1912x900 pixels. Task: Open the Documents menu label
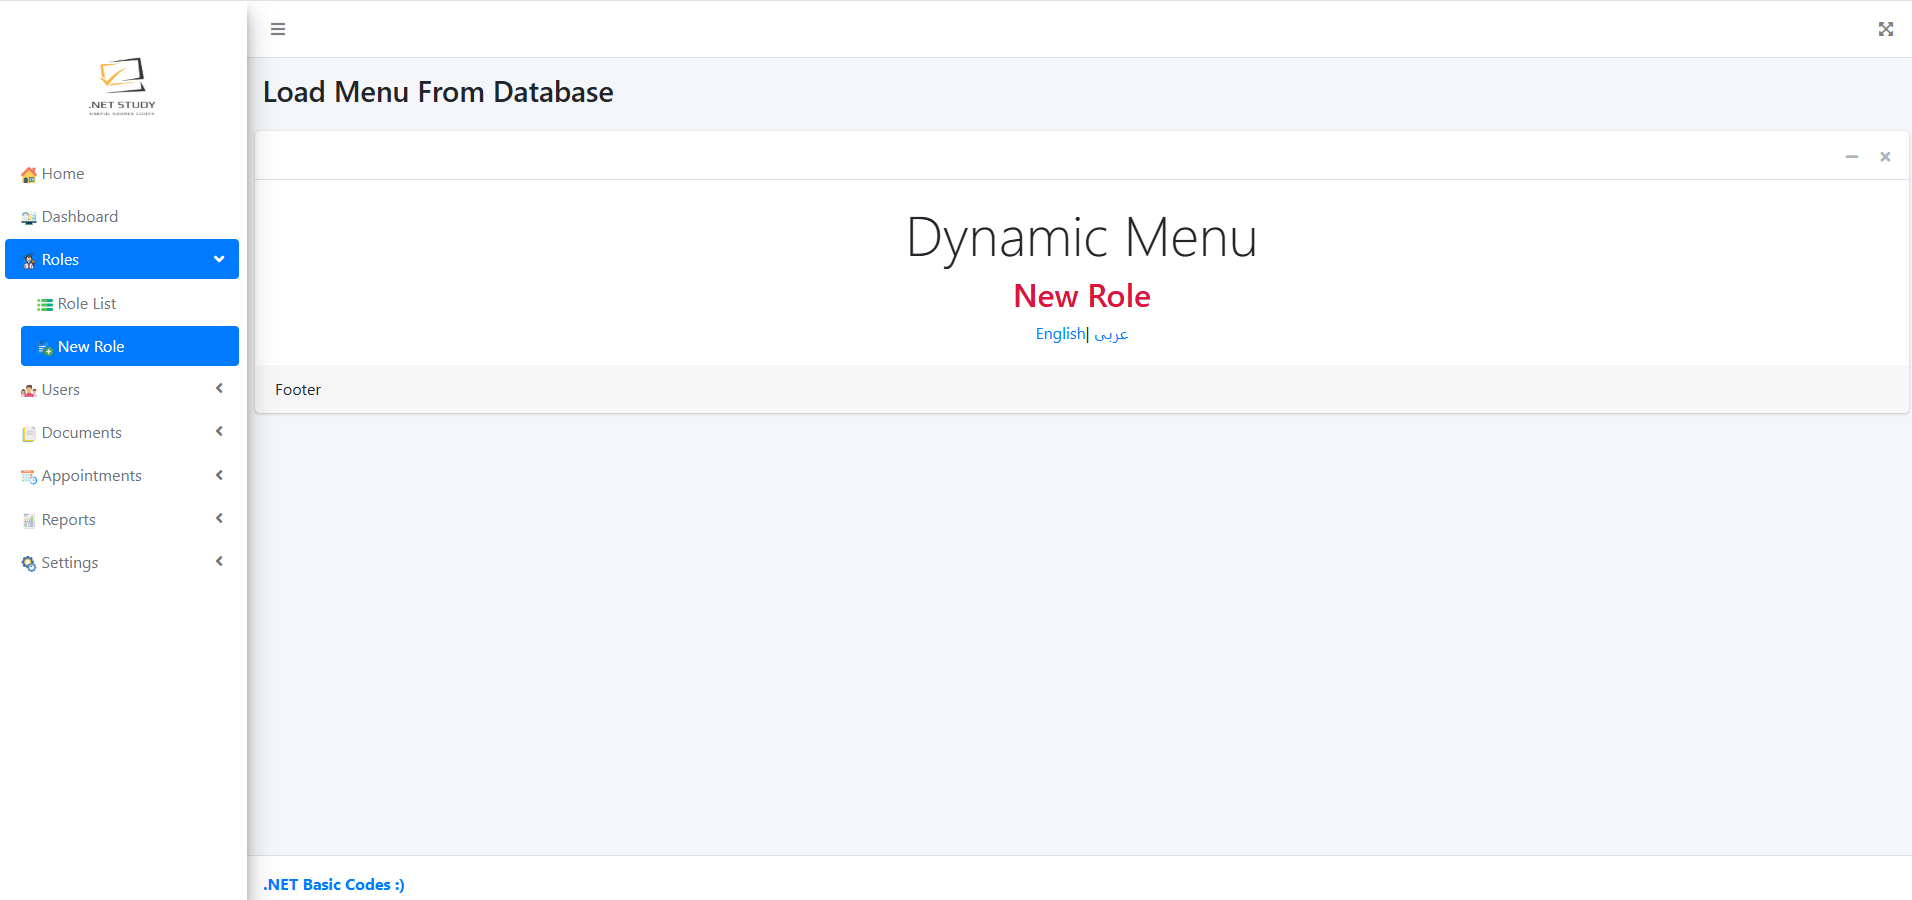(x=82, y=433)
